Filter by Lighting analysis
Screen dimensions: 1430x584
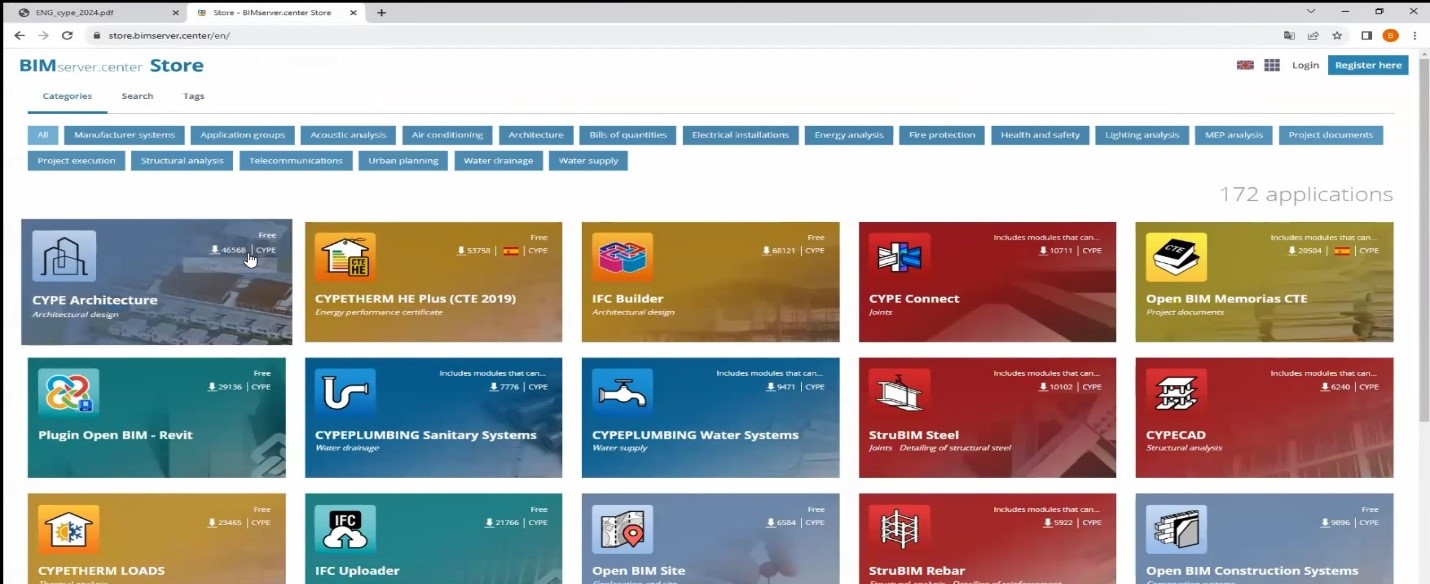[x=1142, y=135]
